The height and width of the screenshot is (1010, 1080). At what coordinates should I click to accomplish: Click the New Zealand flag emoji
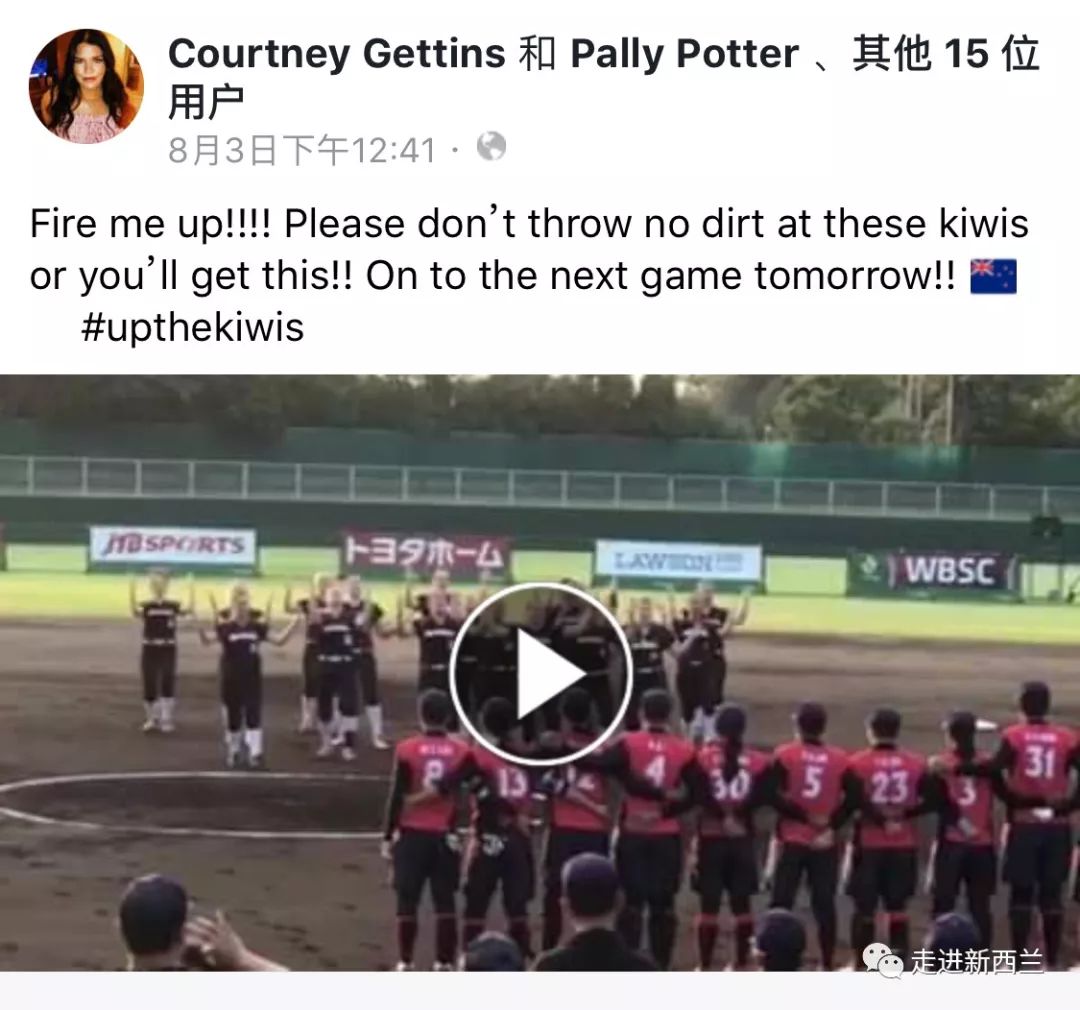[x=993, y=276]
